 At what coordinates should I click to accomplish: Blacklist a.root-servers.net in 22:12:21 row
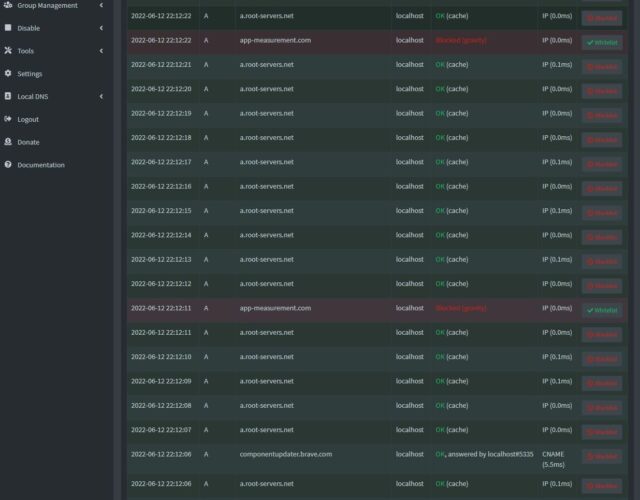(602, 67)
